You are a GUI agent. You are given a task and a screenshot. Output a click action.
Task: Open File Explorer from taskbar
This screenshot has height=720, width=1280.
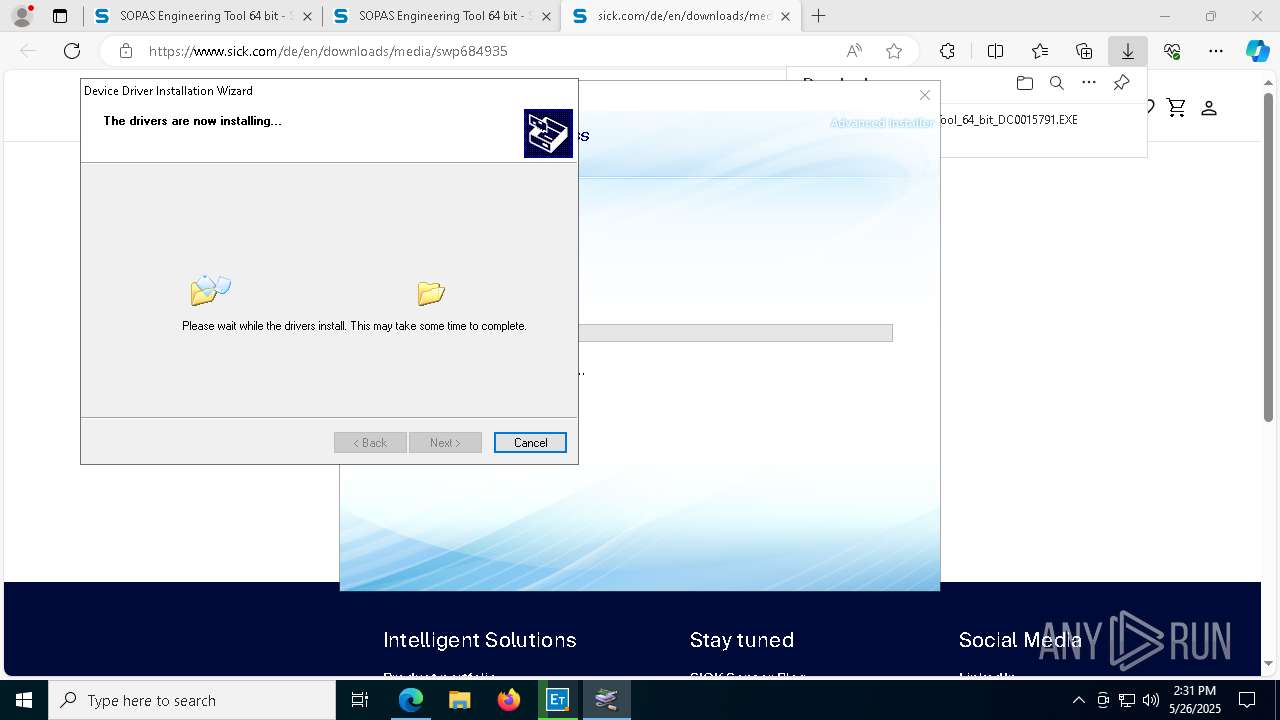459,700
